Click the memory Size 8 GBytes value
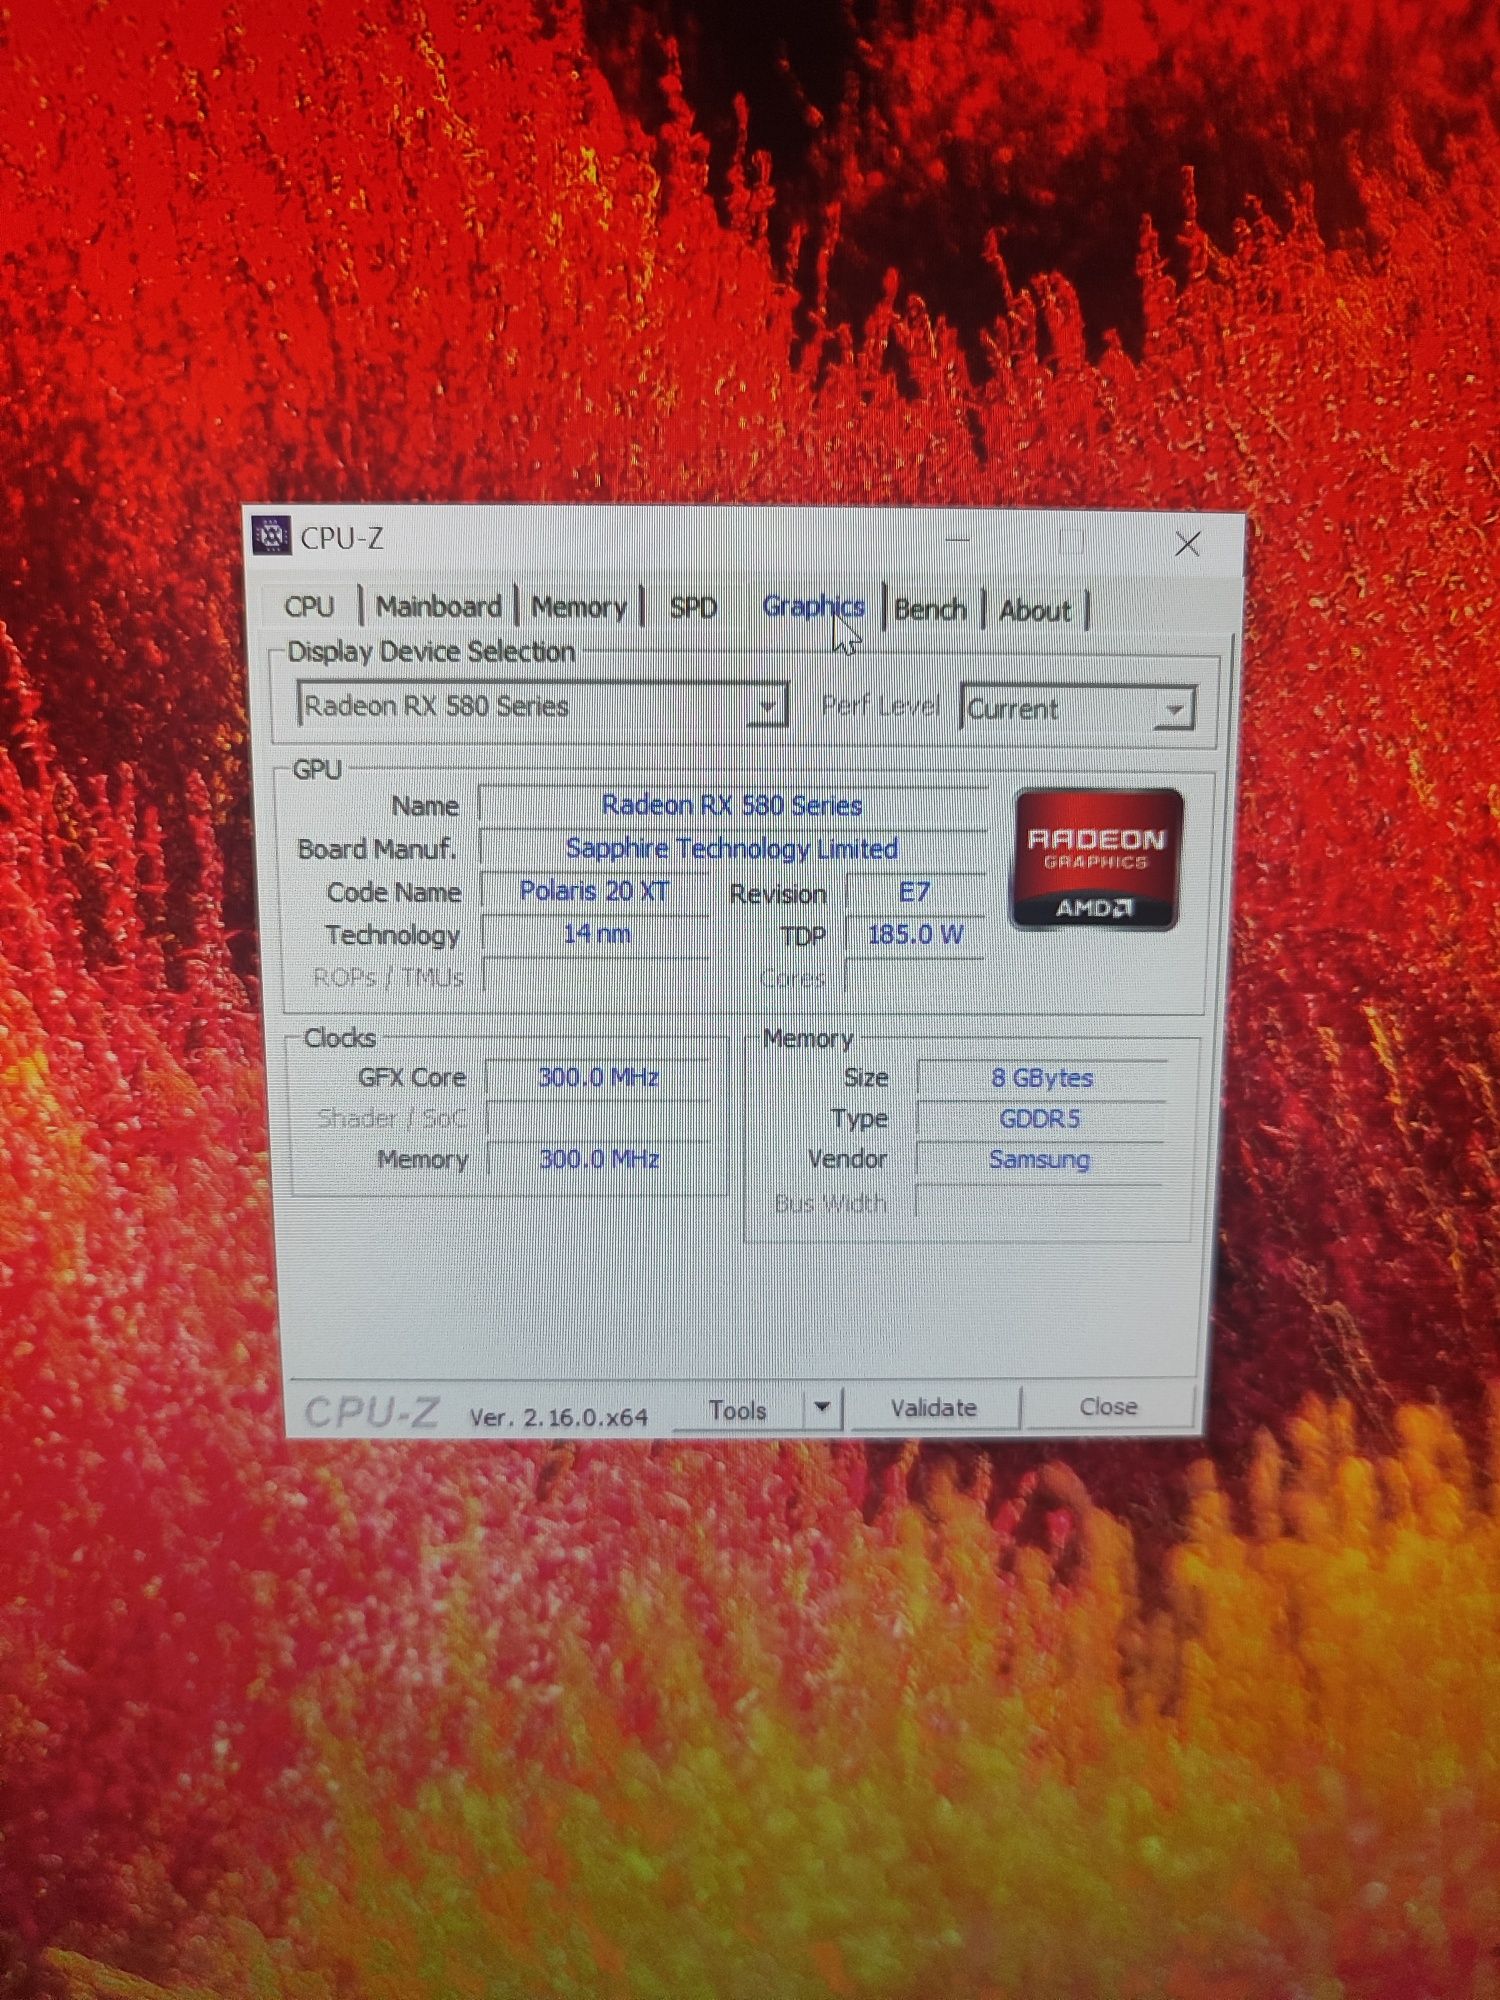 pyautogui.click(x=1042, y=1078)
